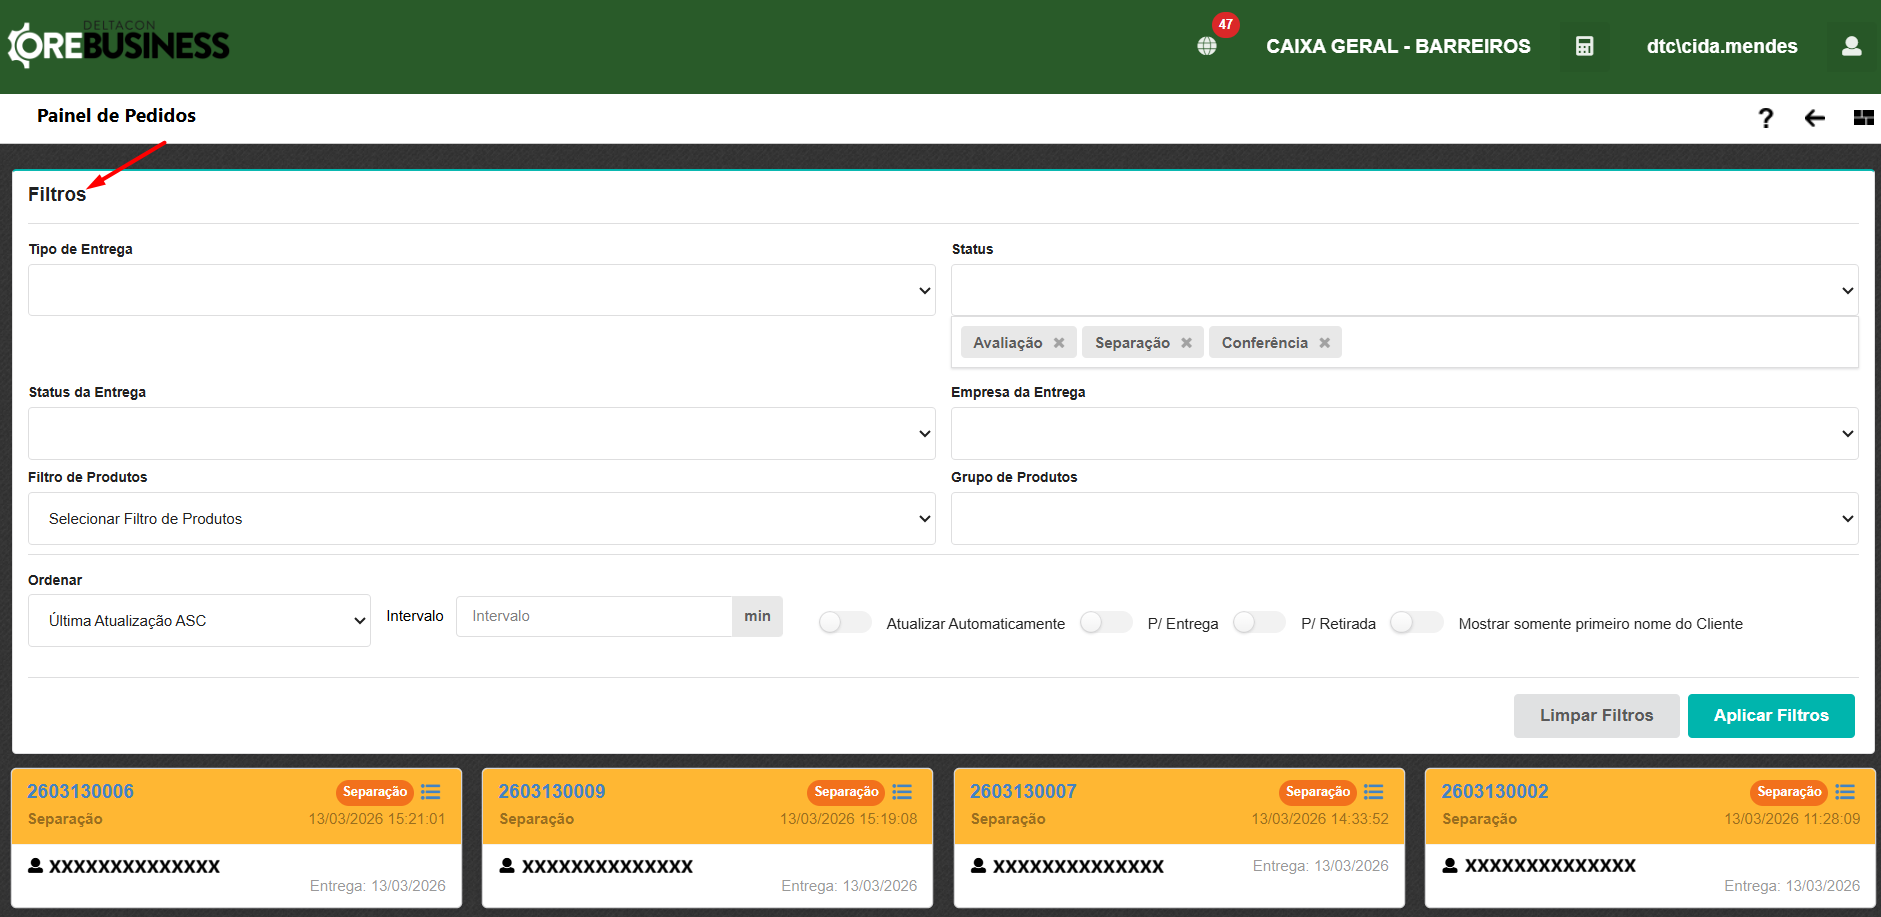Screen dimensions: 1881x917
Task: Open list icon on order 2603130006
Action: point(431,792)
